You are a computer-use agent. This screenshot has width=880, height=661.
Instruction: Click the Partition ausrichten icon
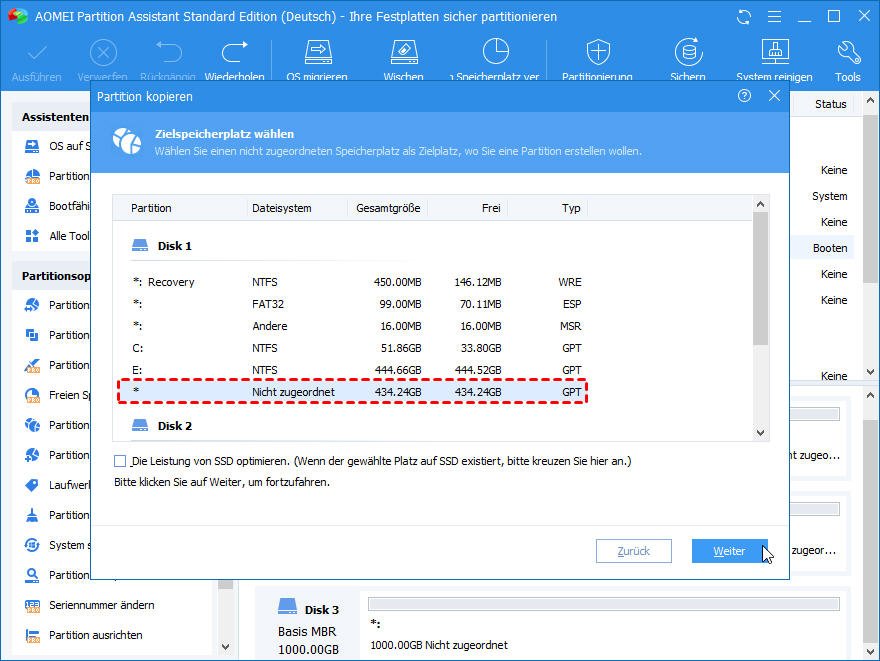pos(32,635)
